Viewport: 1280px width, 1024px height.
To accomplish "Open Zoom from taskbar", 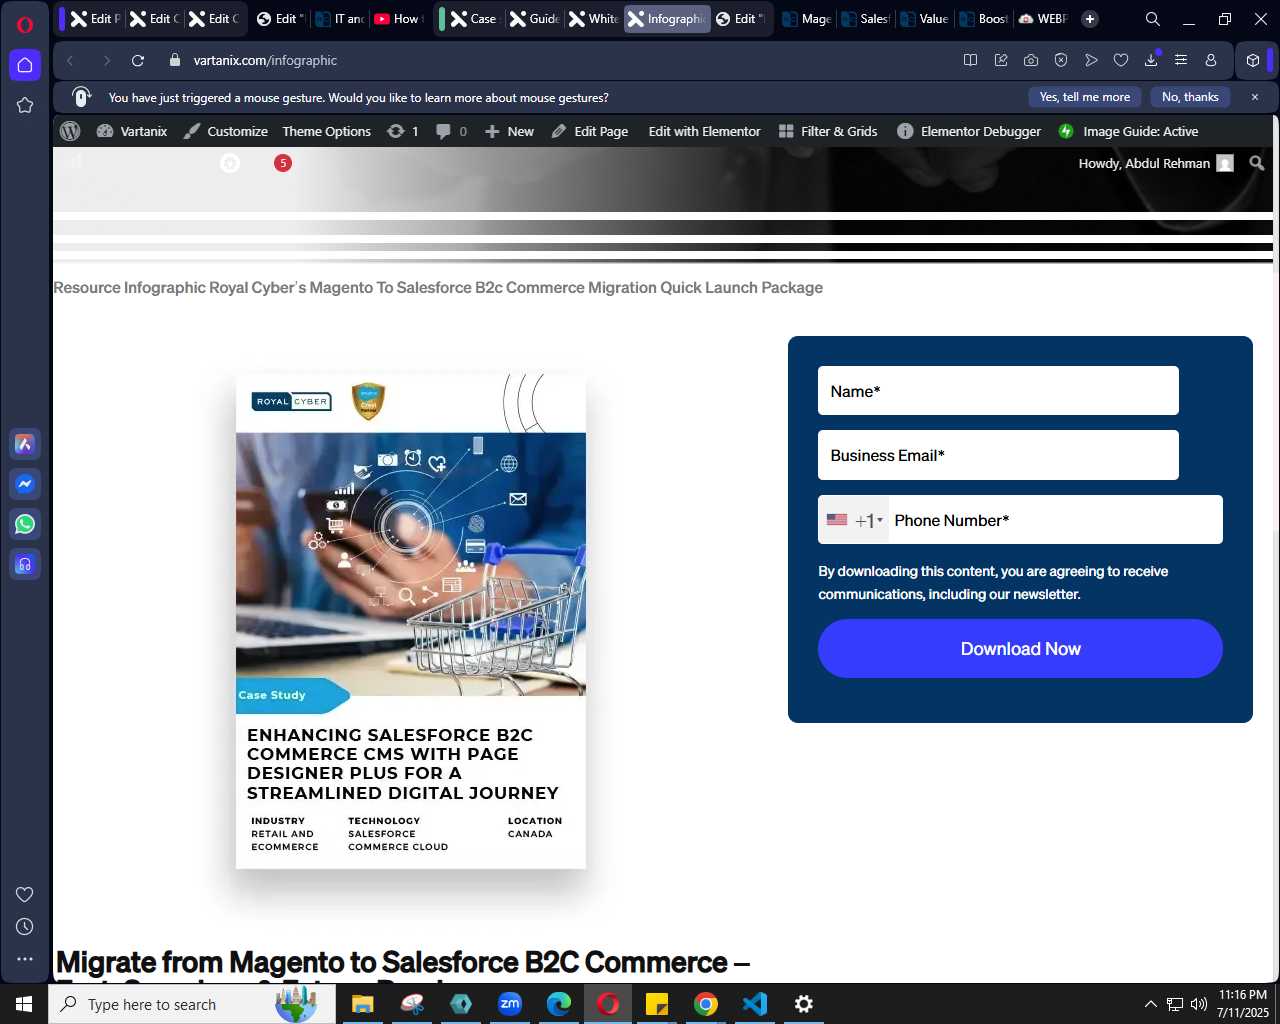I will 510,1004.
